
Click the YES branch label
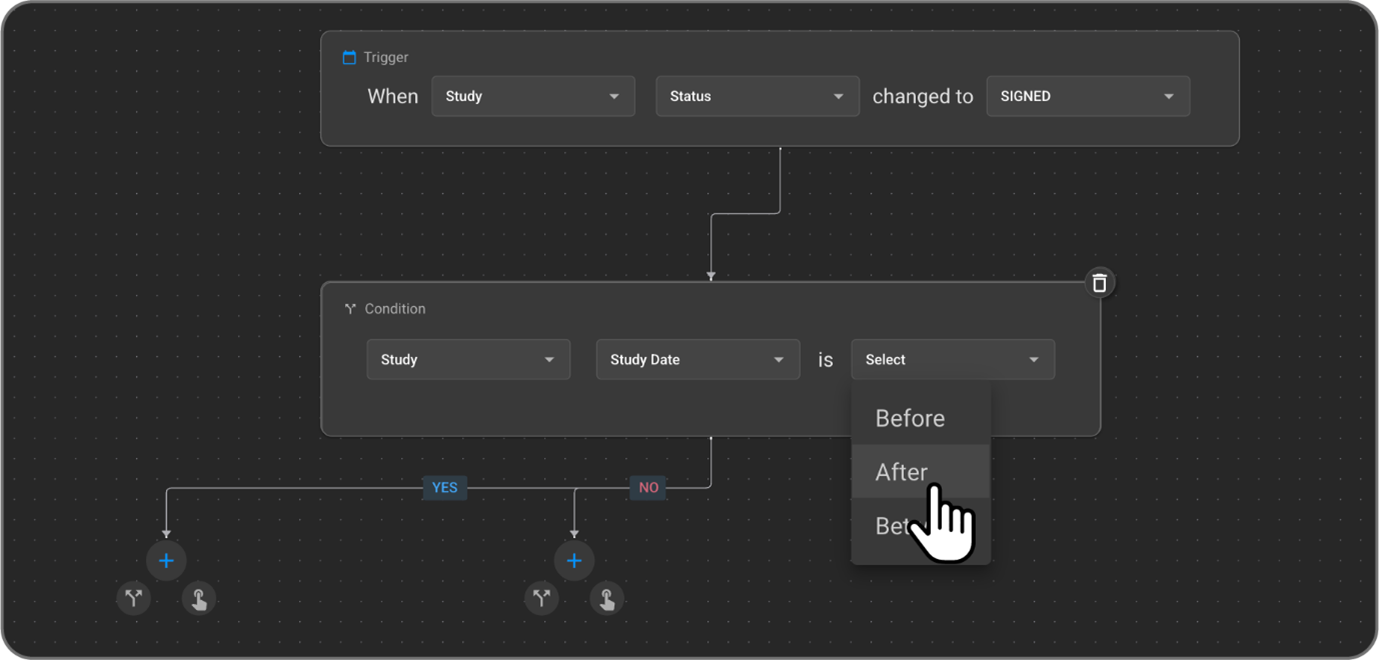pos(444,488)
